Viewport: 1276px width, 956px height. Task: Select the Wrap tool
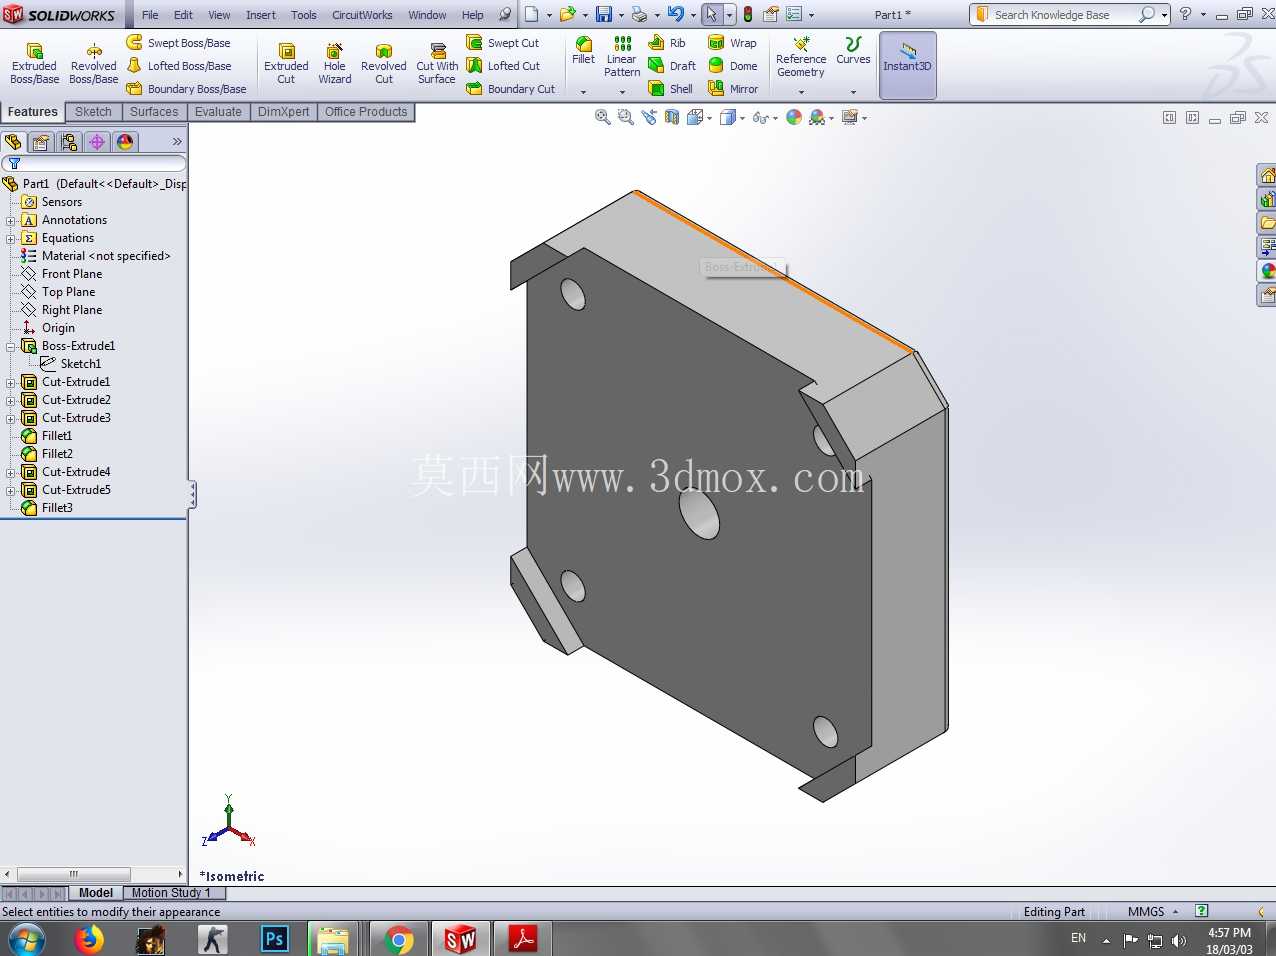(733, 43)
